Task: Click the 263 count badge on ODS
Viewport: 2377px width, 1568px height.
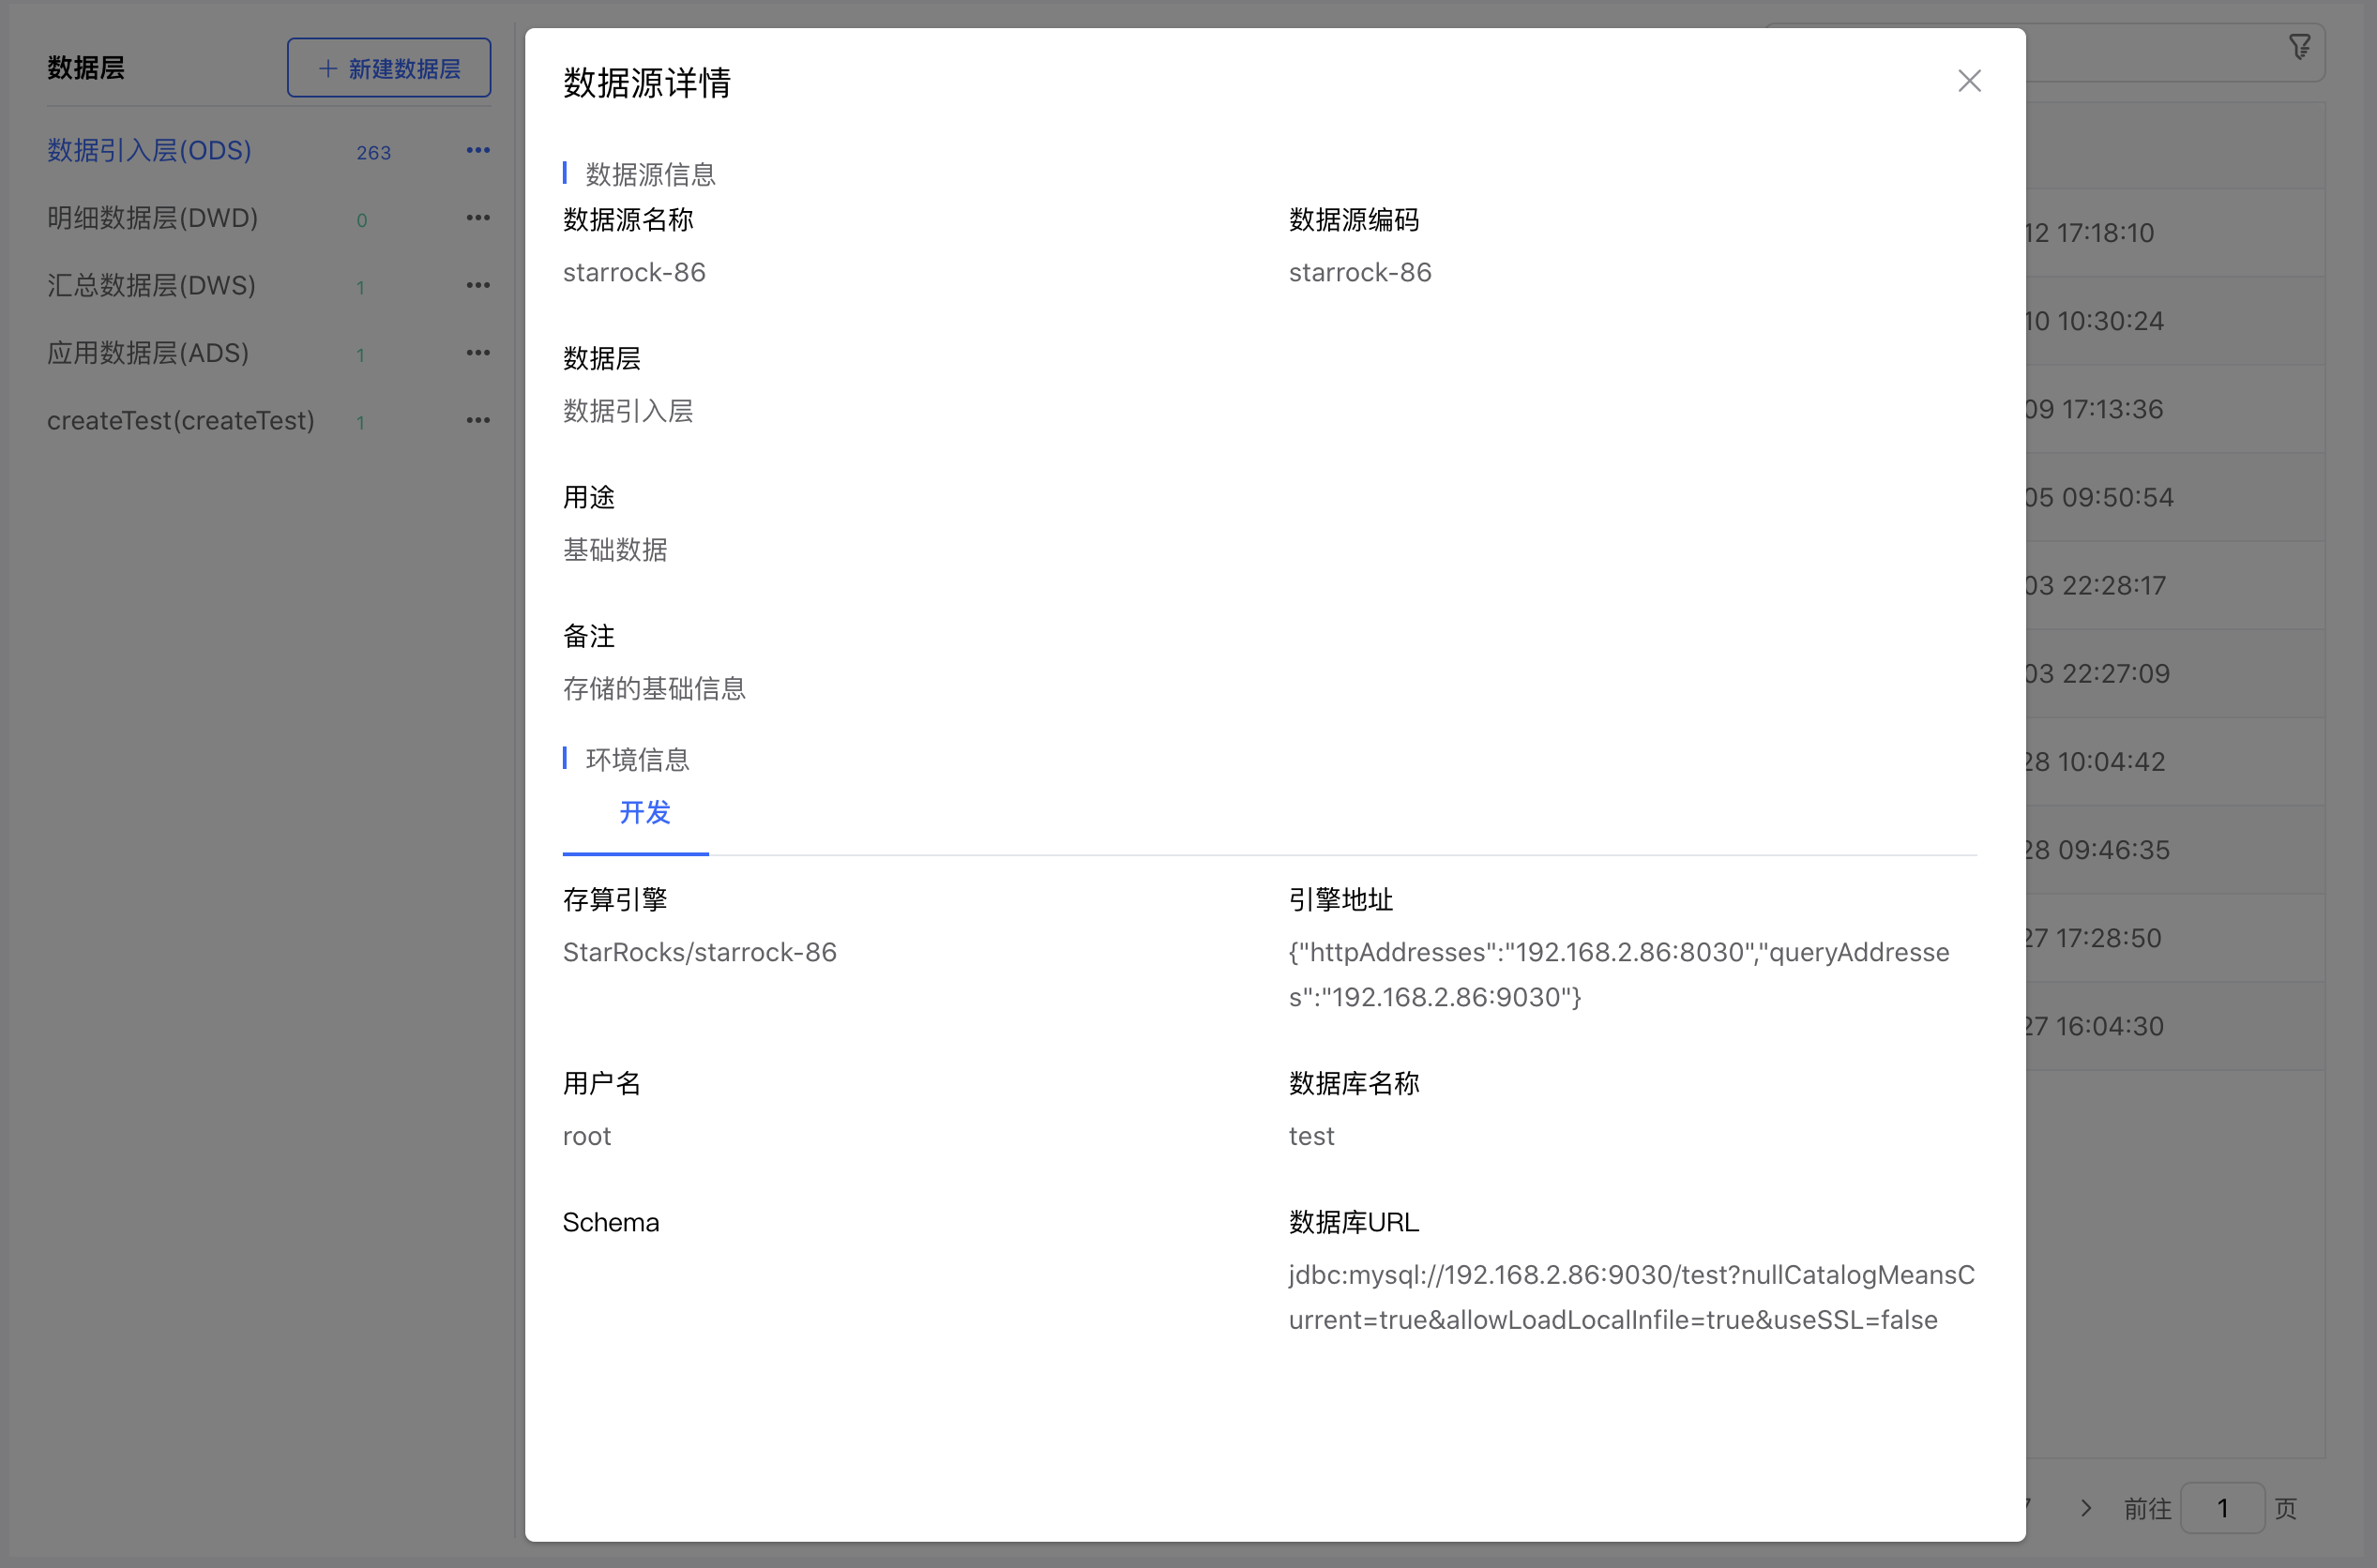Action: coord(373,152)
